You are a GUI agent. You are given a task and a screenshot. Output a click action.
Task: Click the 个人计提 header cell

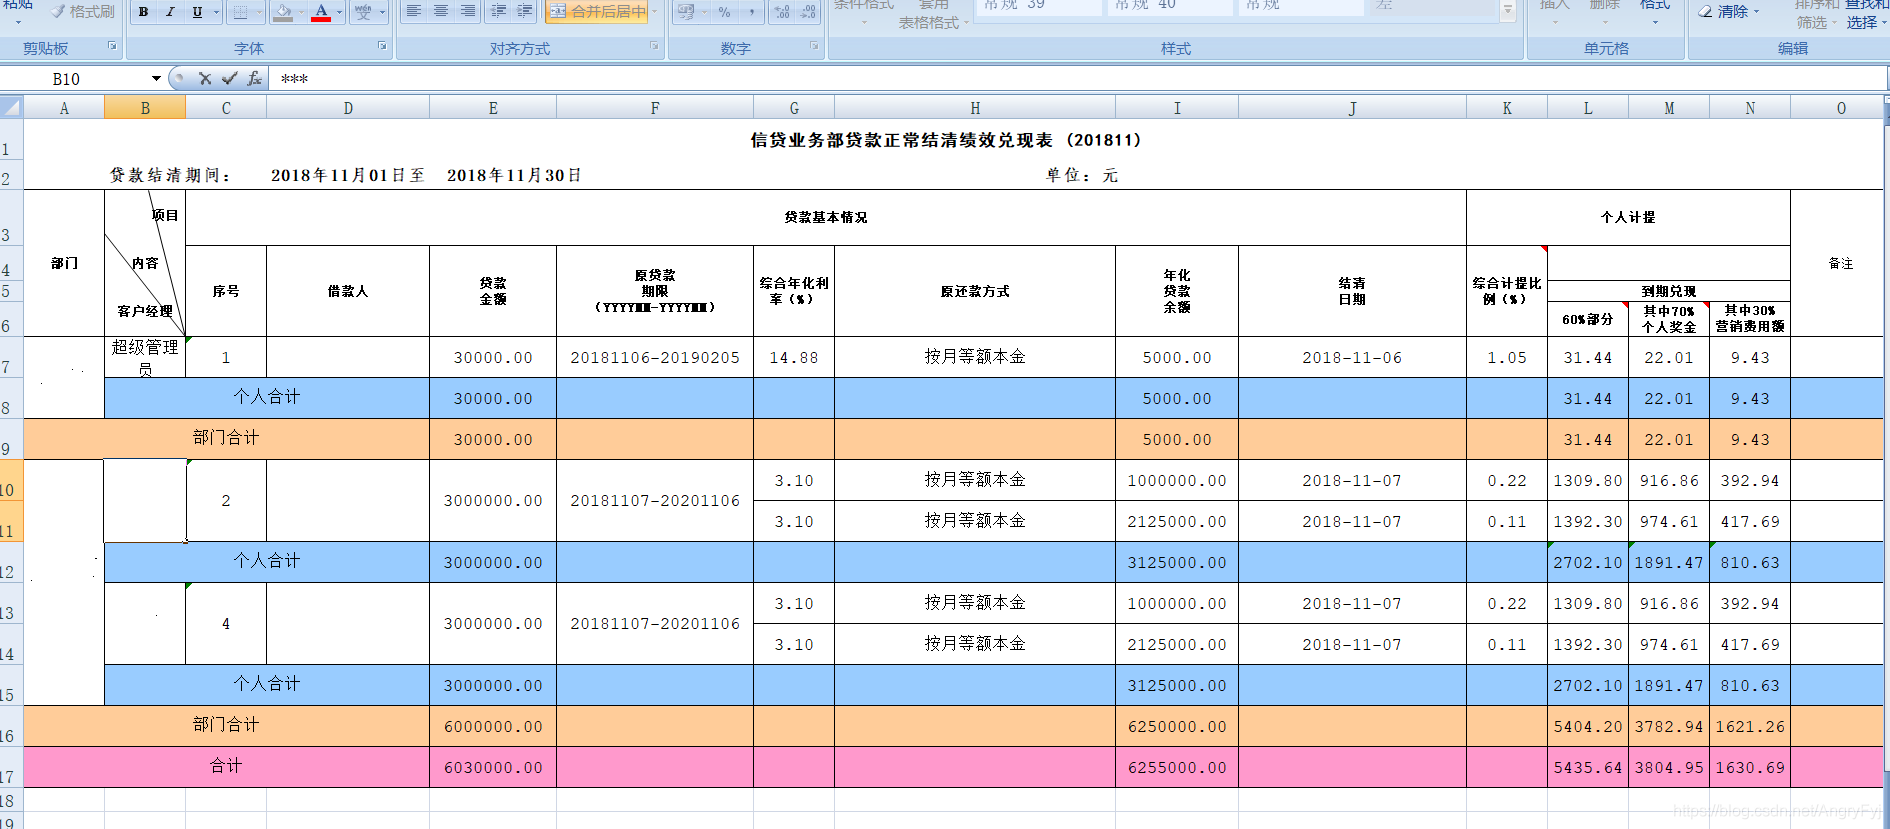click(x=1628, y=217)
